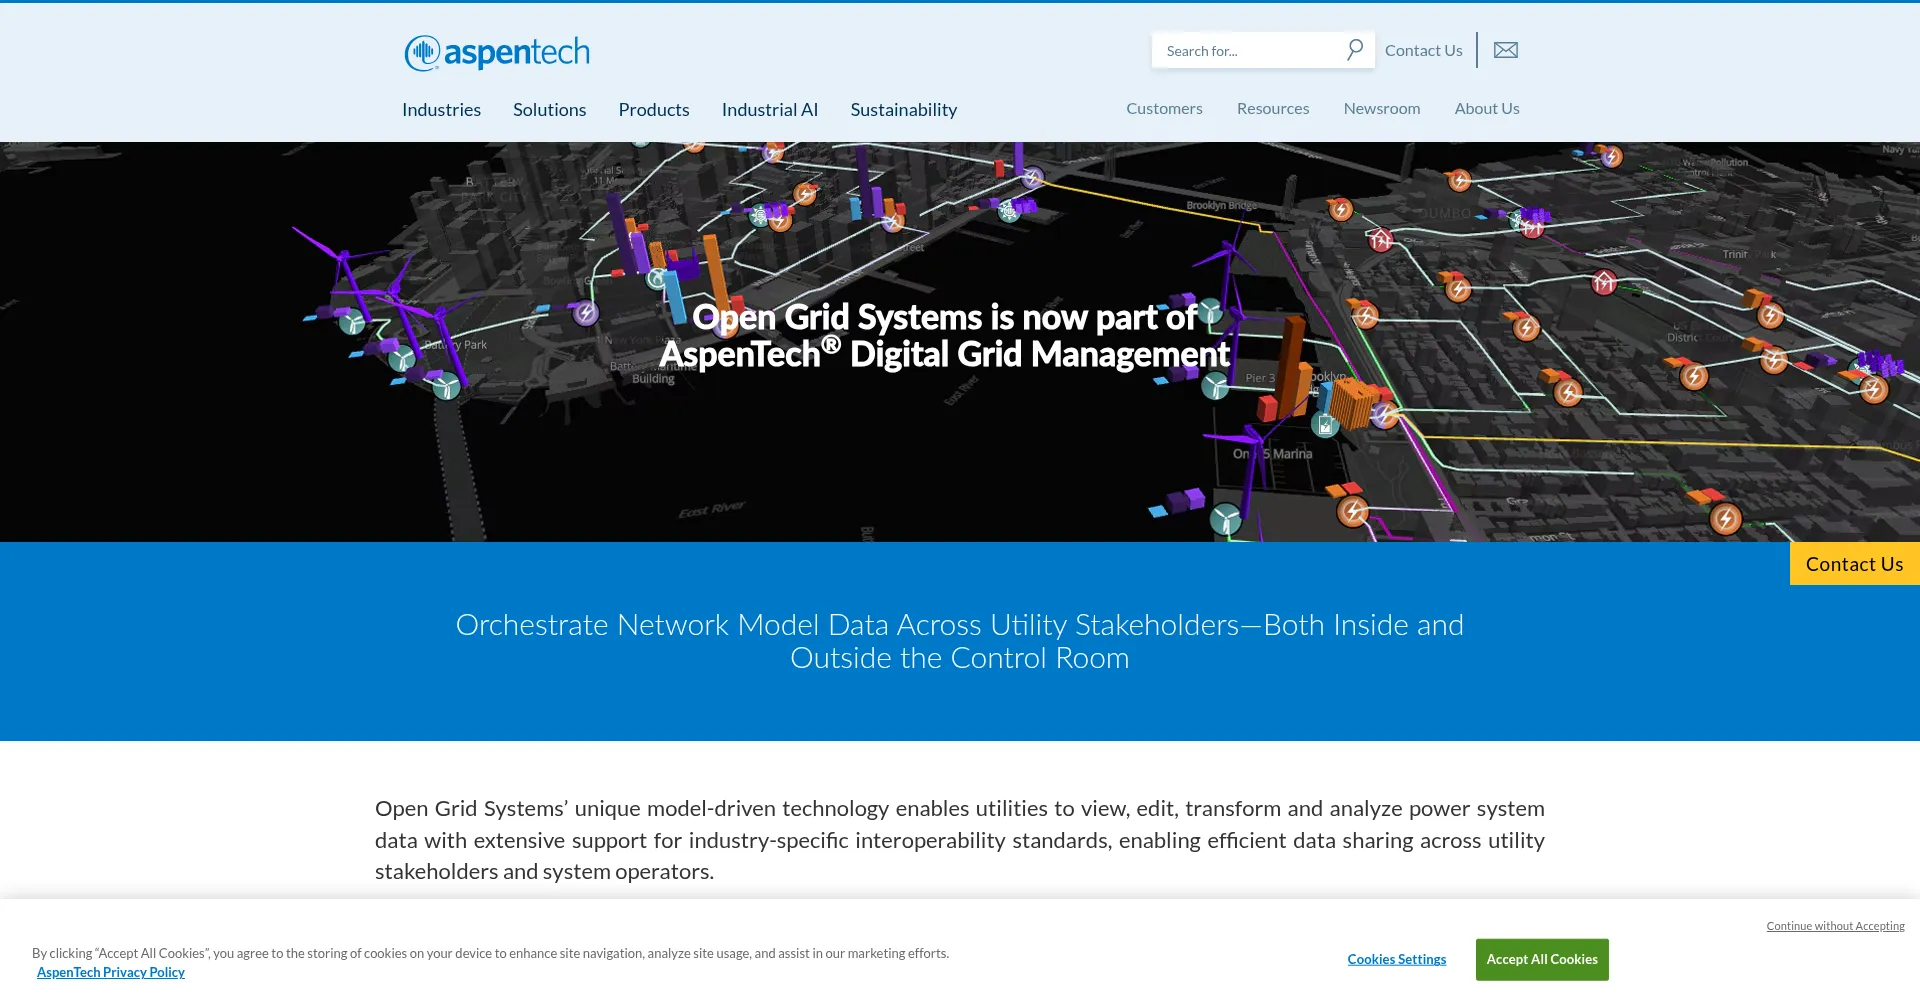Expand the Solutions menu
1920x993 pixels.
coord(549,110)
